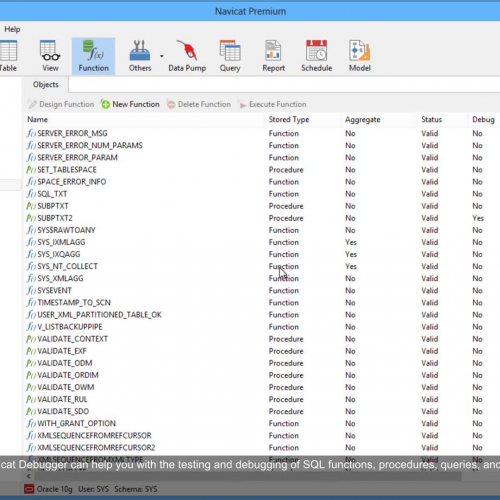
Task: Select the Function toolbar icon
Action: [93, 56]
